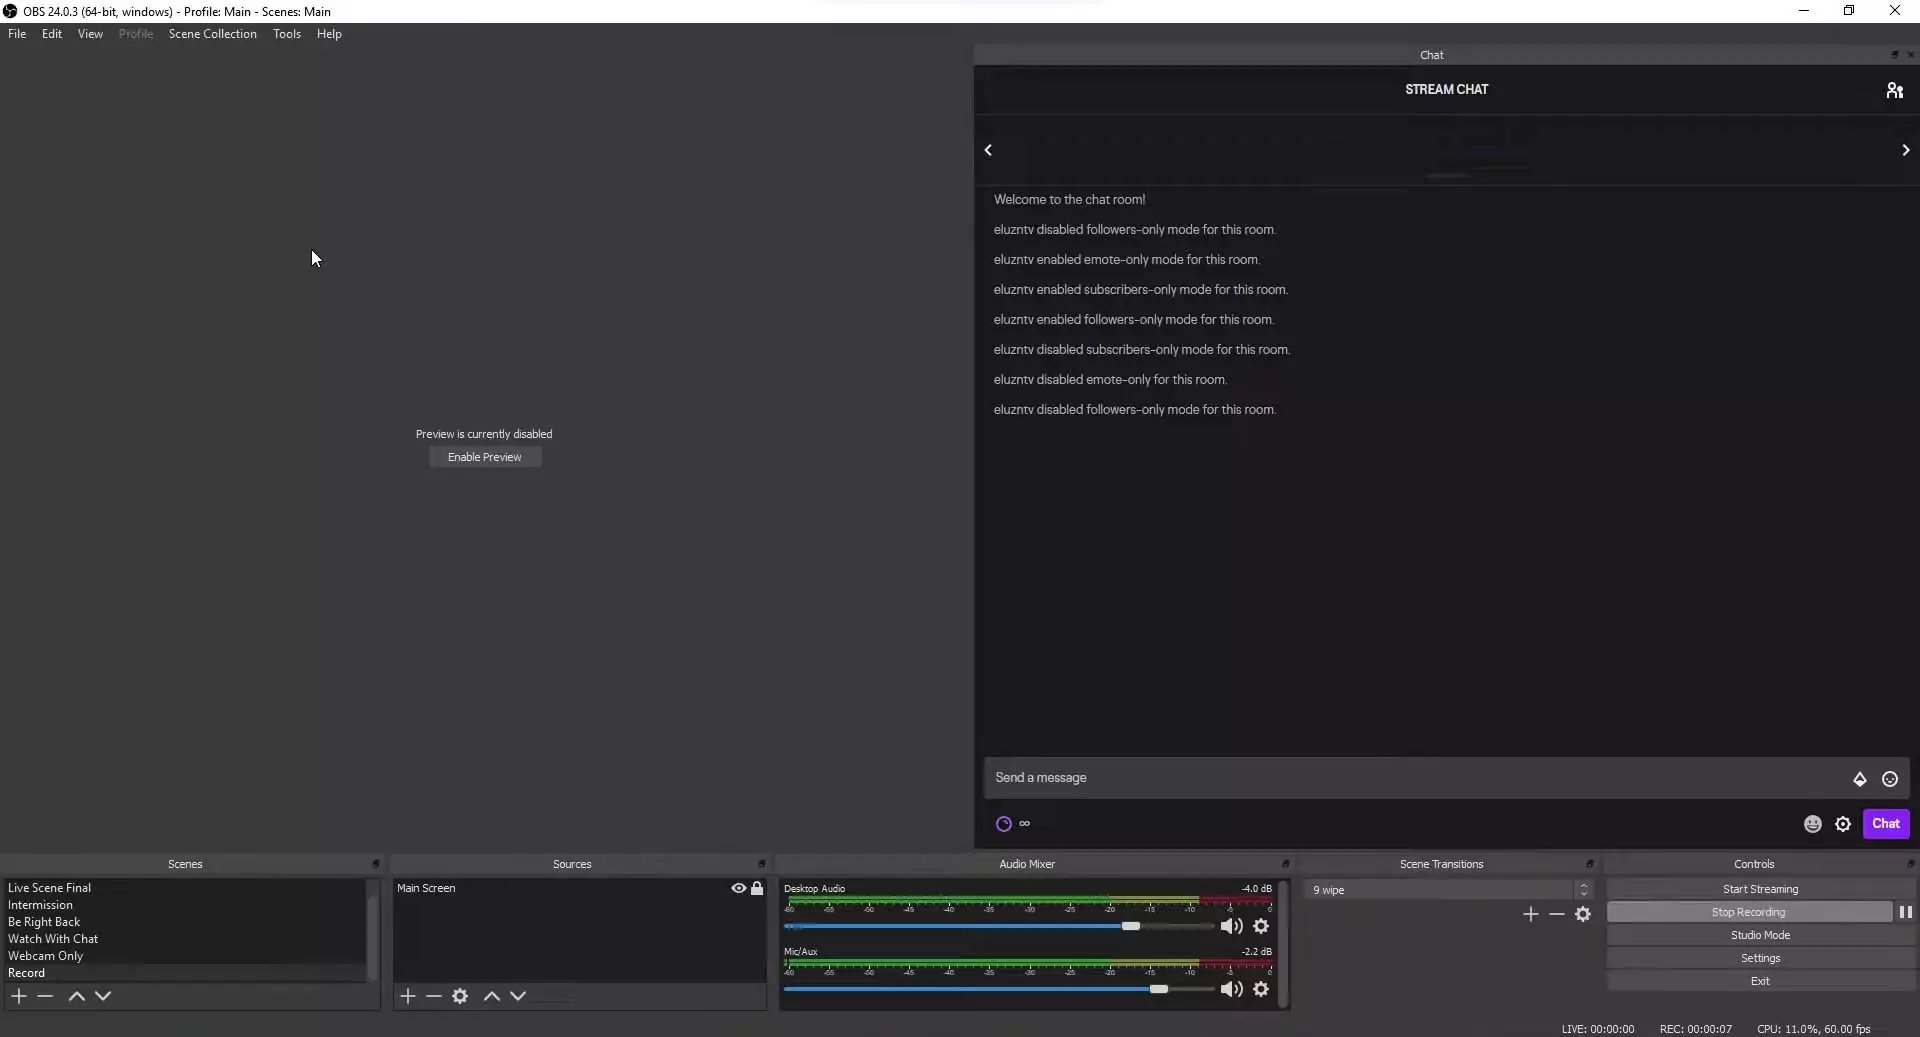Select the Record scene
The image size is (1920, 1037).
(186, 973)
